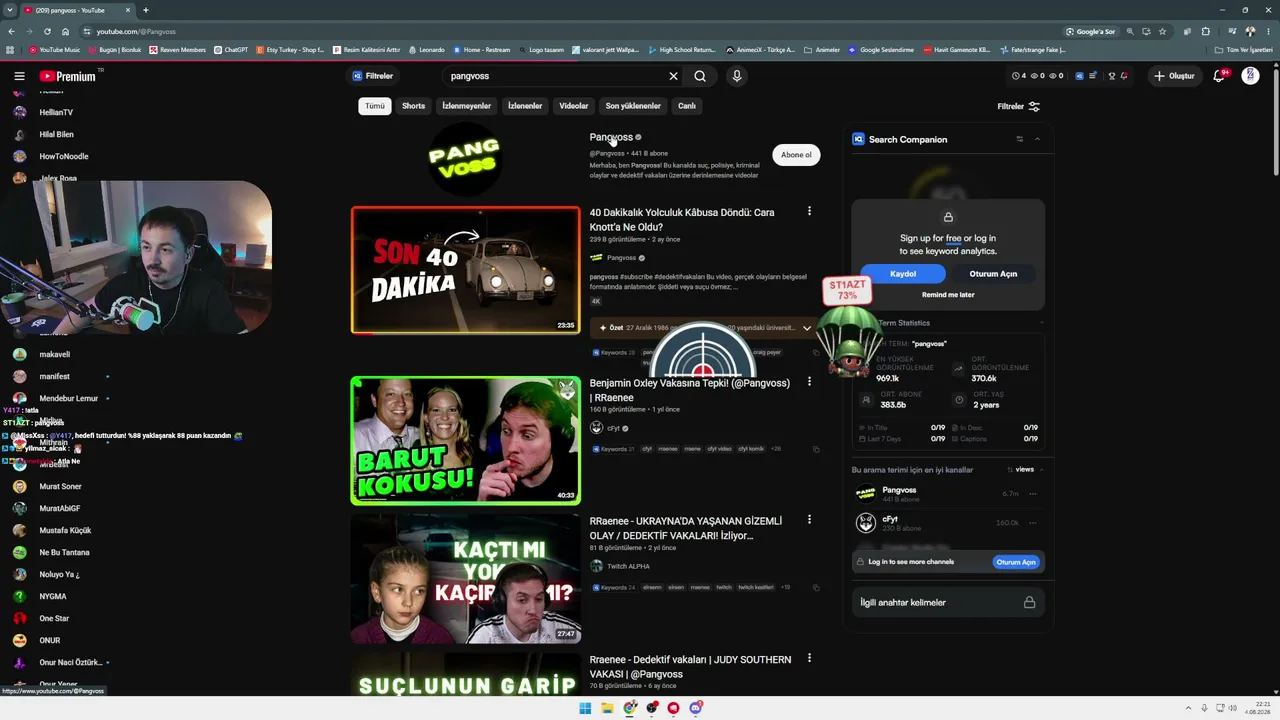Open the Barut Kokusu video thumbnail
Screen dimensions: 1280x720
(x=465, y=440)
